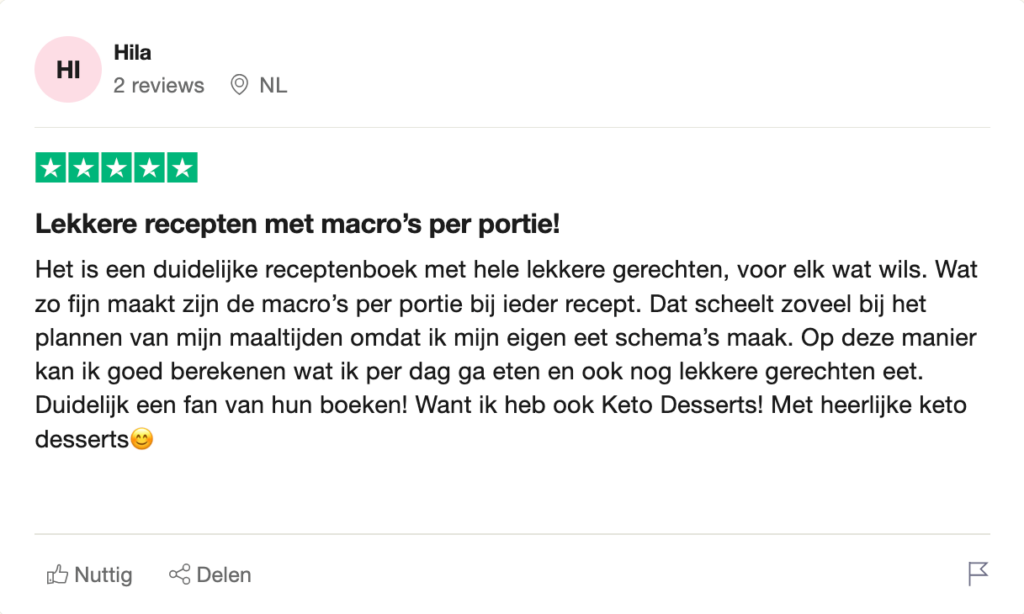Click the smiling emoji after desserts

143,439
